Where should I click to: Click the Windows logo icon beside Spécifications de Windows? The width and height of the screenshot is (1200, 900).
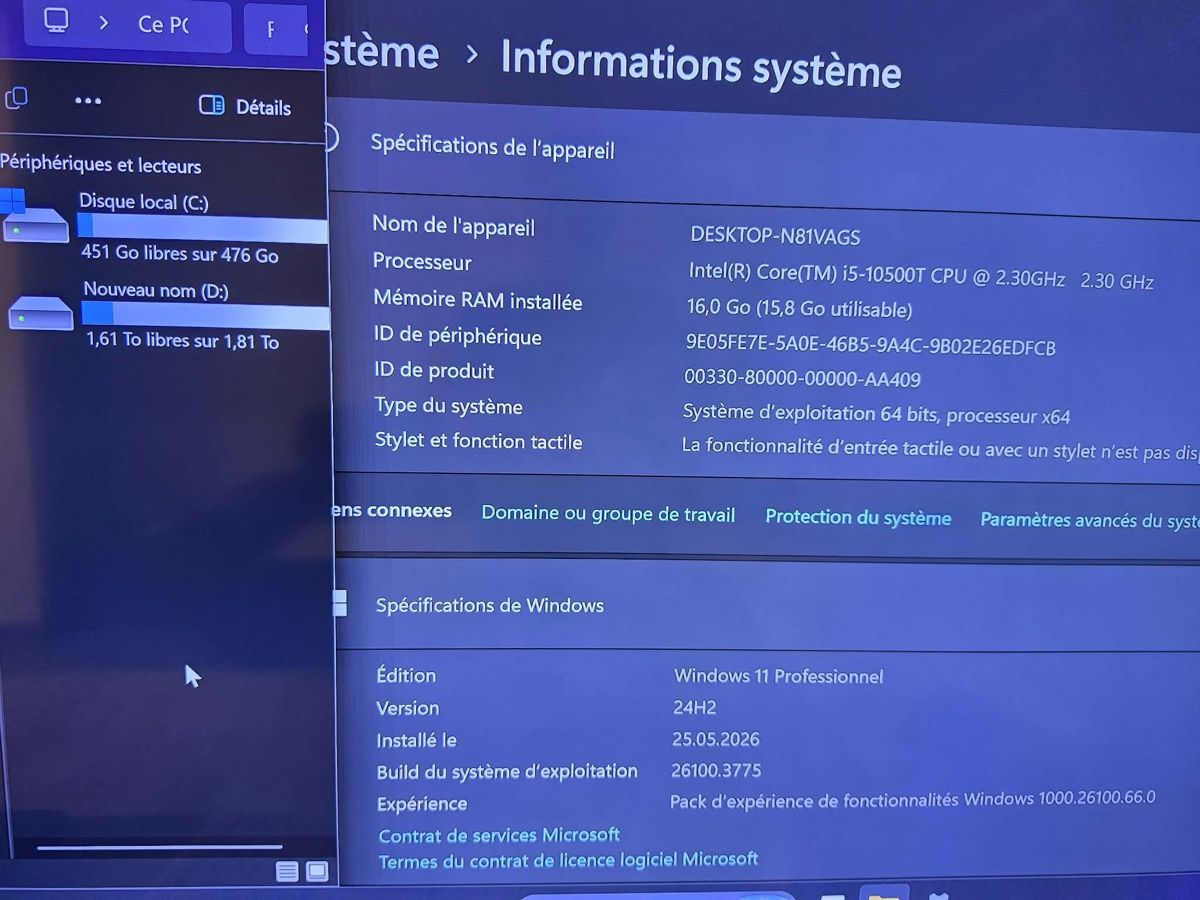[339, 603]
